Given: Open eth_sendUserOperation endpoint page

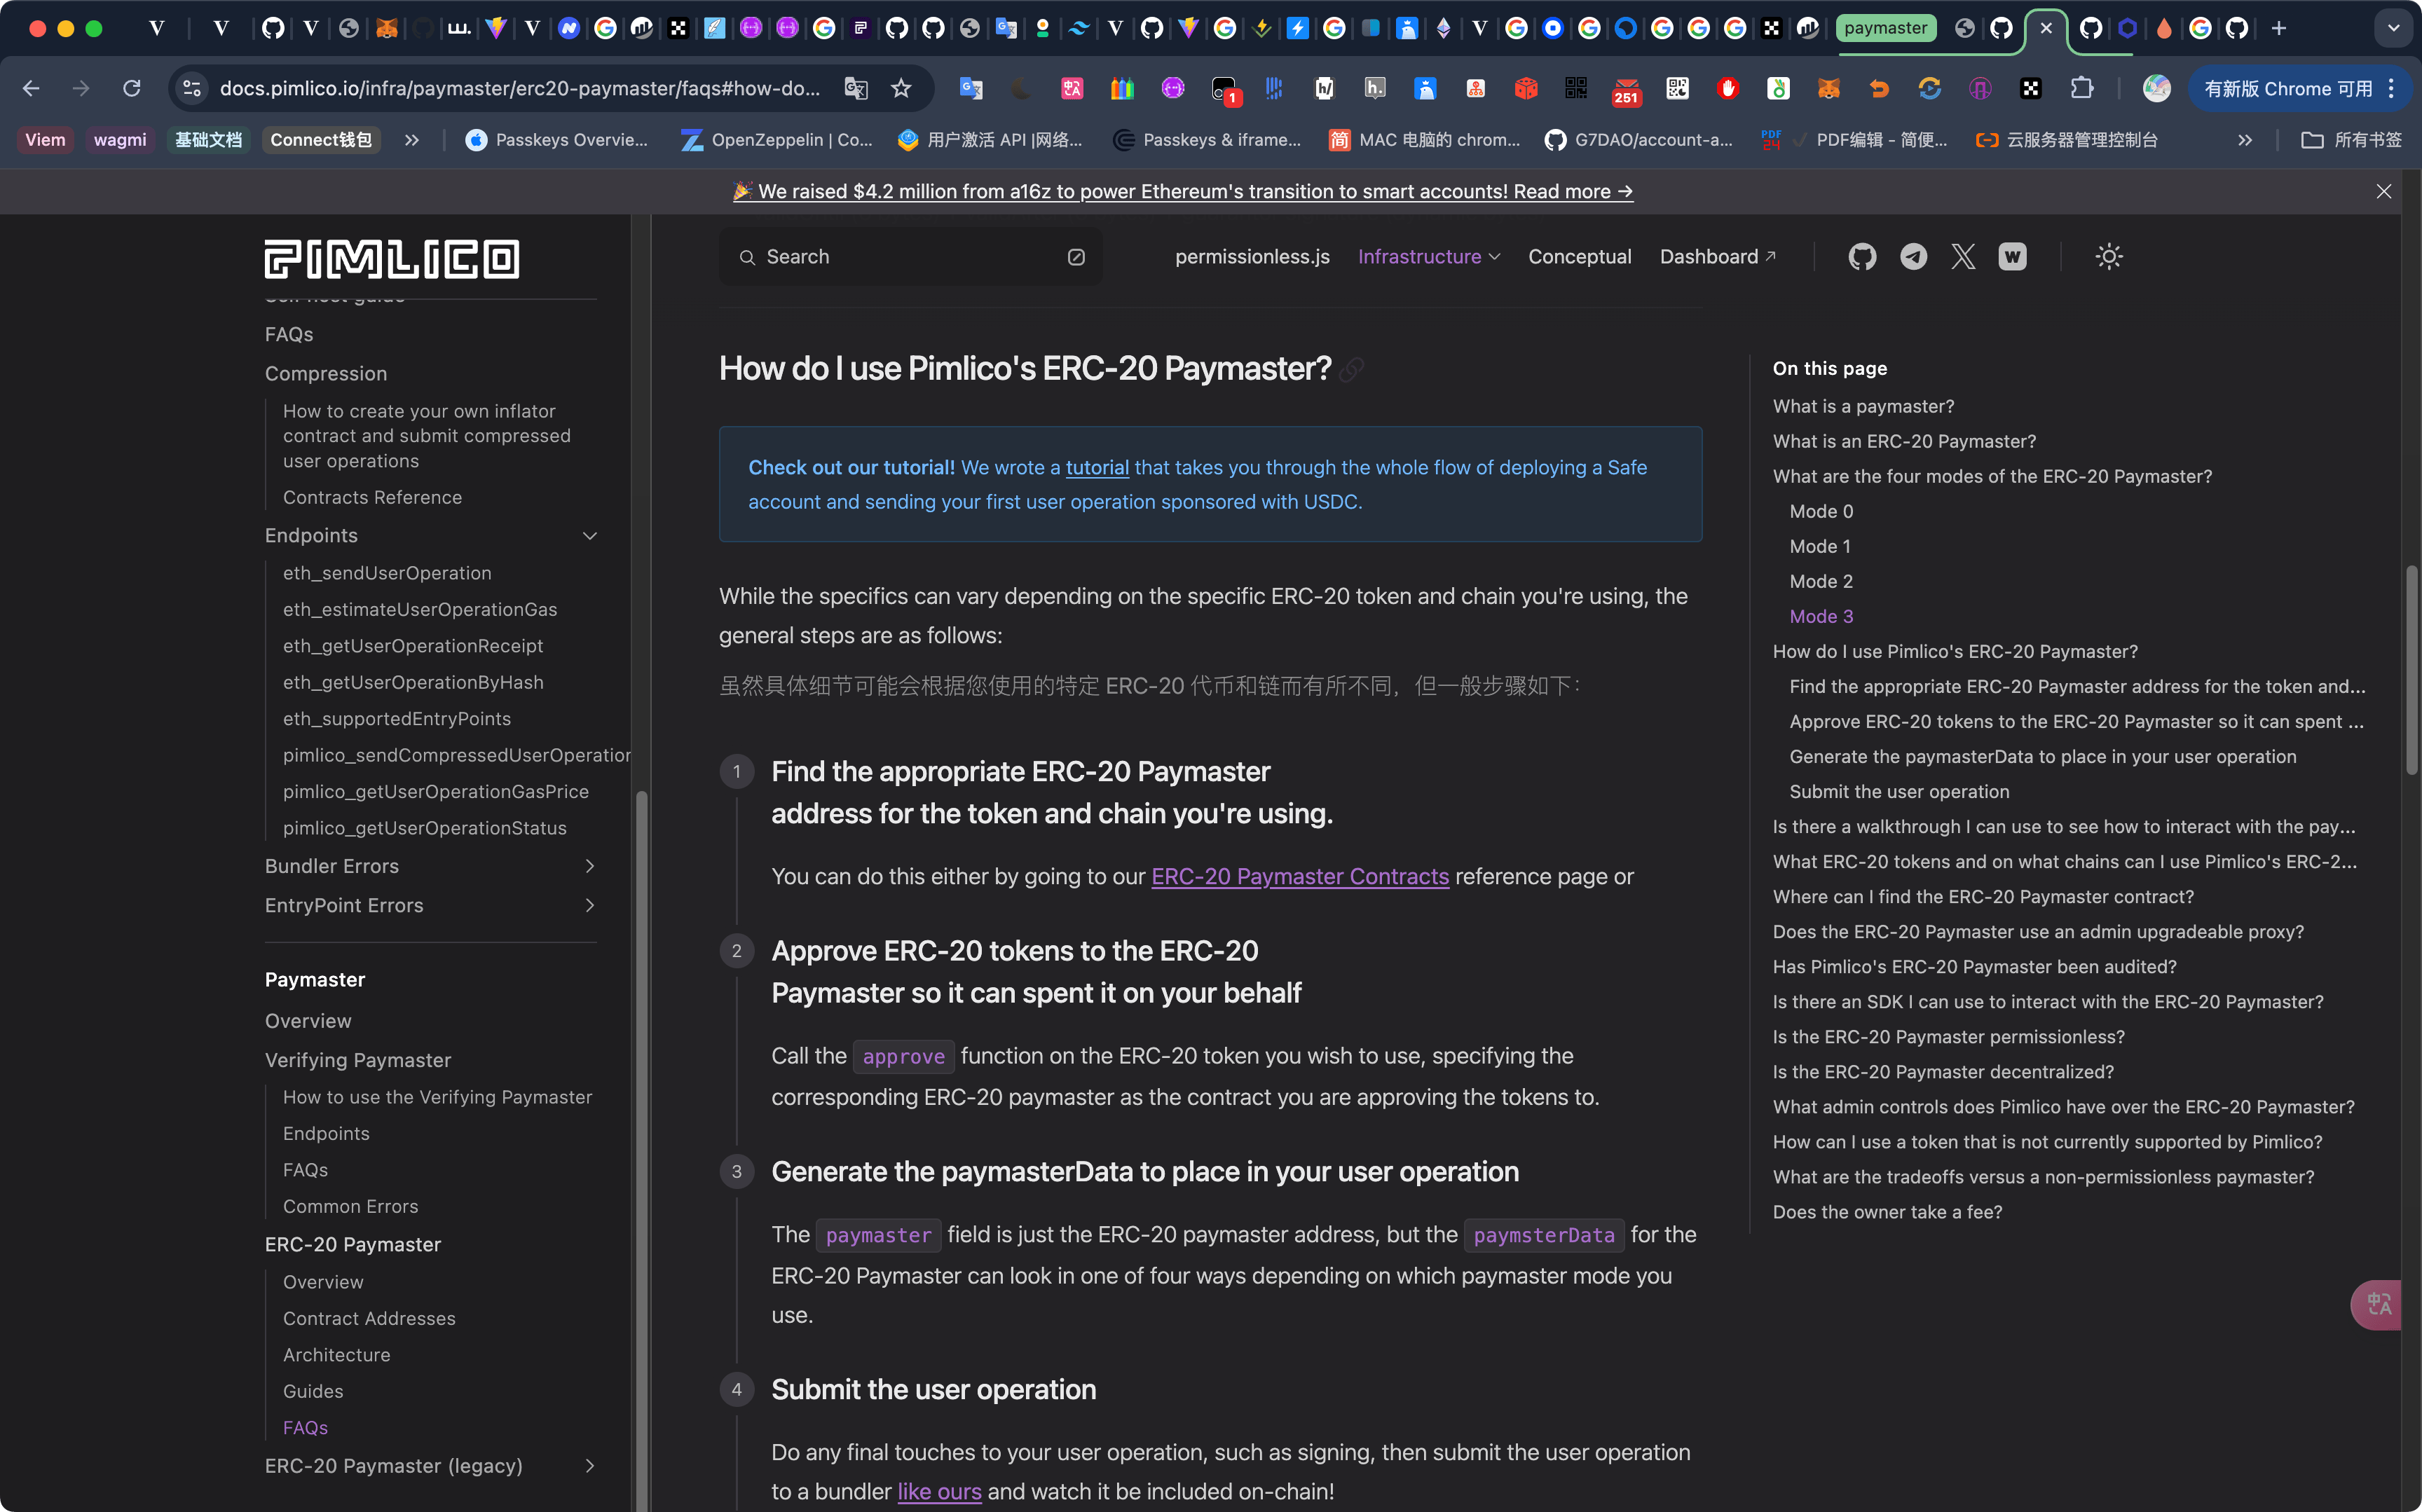Looking at the screenshot, I should pos(387,573).
